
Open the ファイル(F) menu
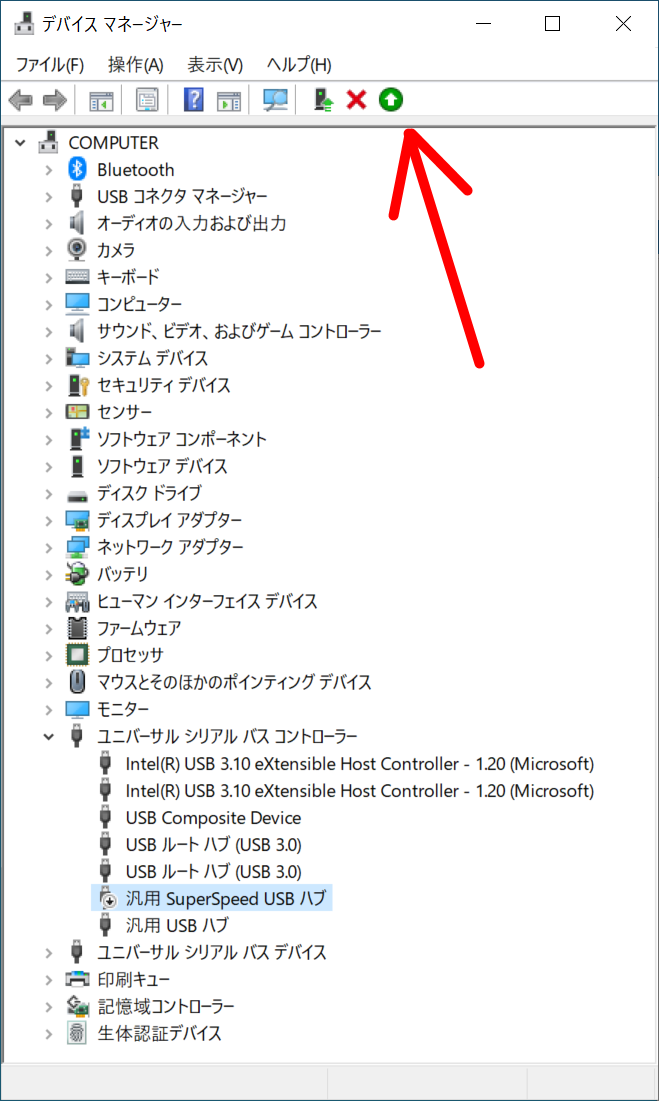[50, 65]
